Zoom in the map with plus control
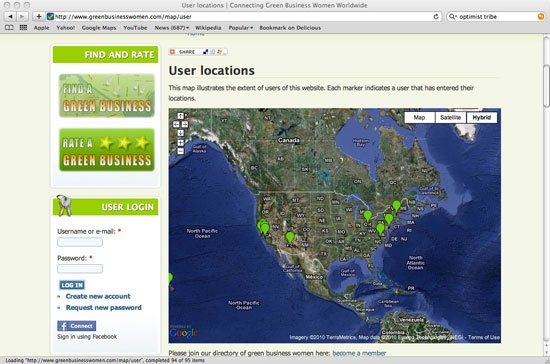 [x=180, y=143]
